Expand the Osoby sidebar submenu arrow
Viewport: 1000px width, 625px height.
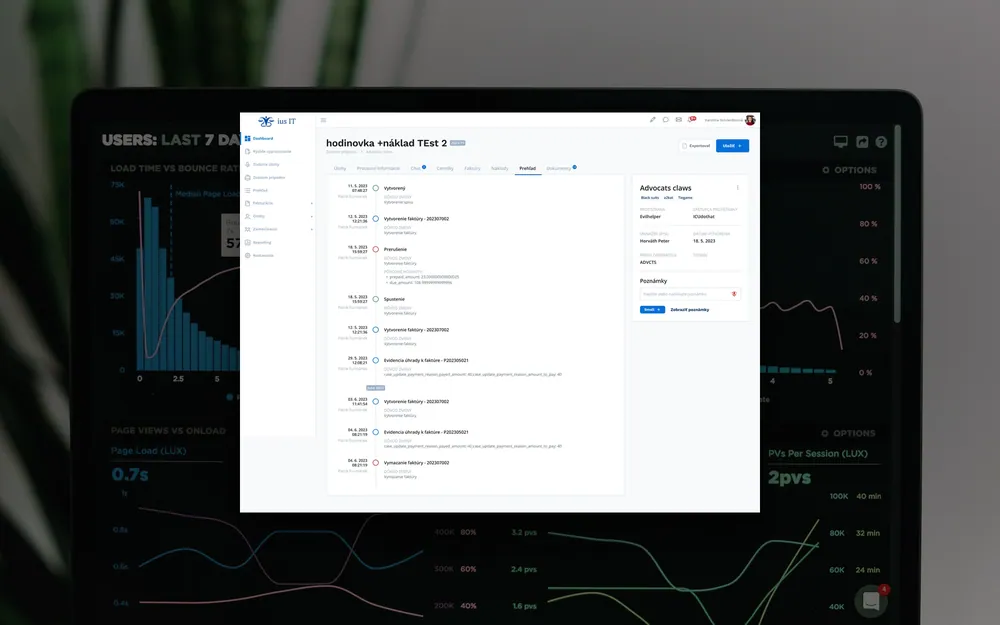click(311, 216)
